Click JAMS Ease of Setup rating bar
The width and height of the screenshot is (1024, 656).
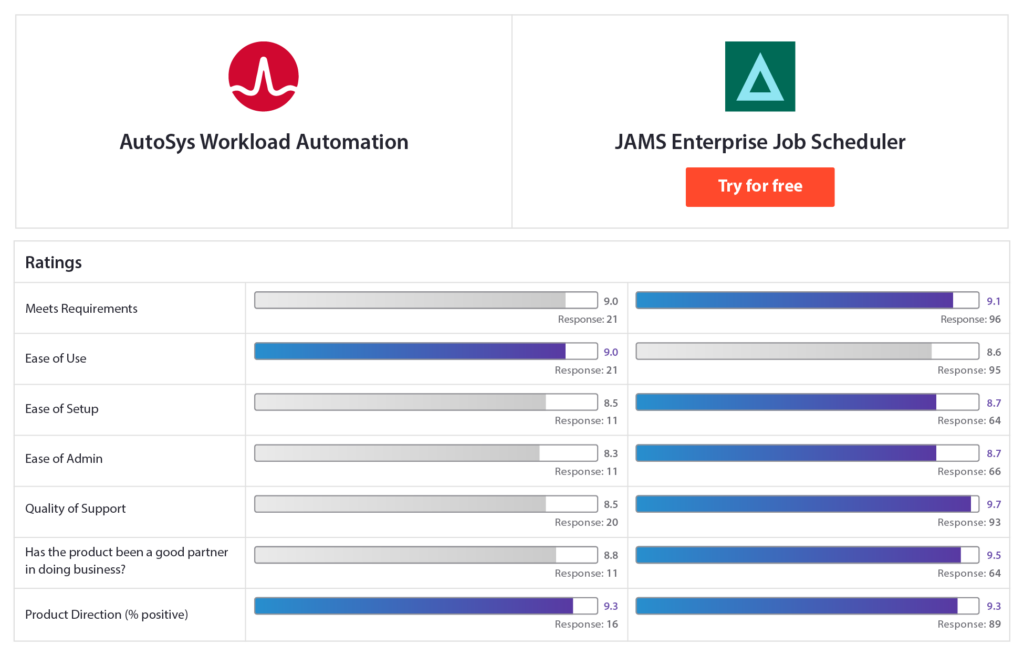807,402
